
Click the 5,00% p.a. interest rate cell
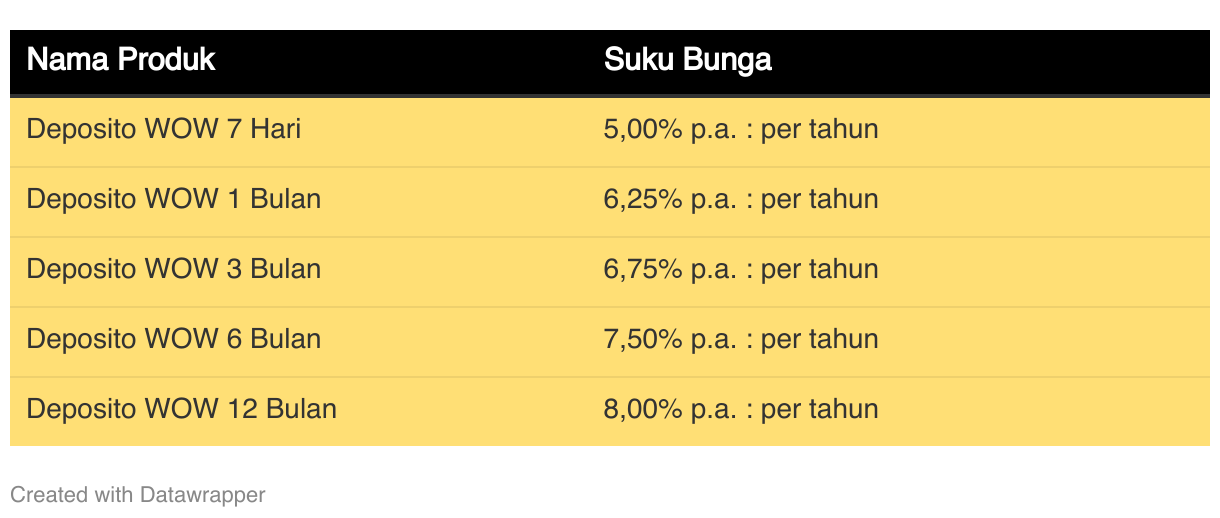click(x=741, y=130)
